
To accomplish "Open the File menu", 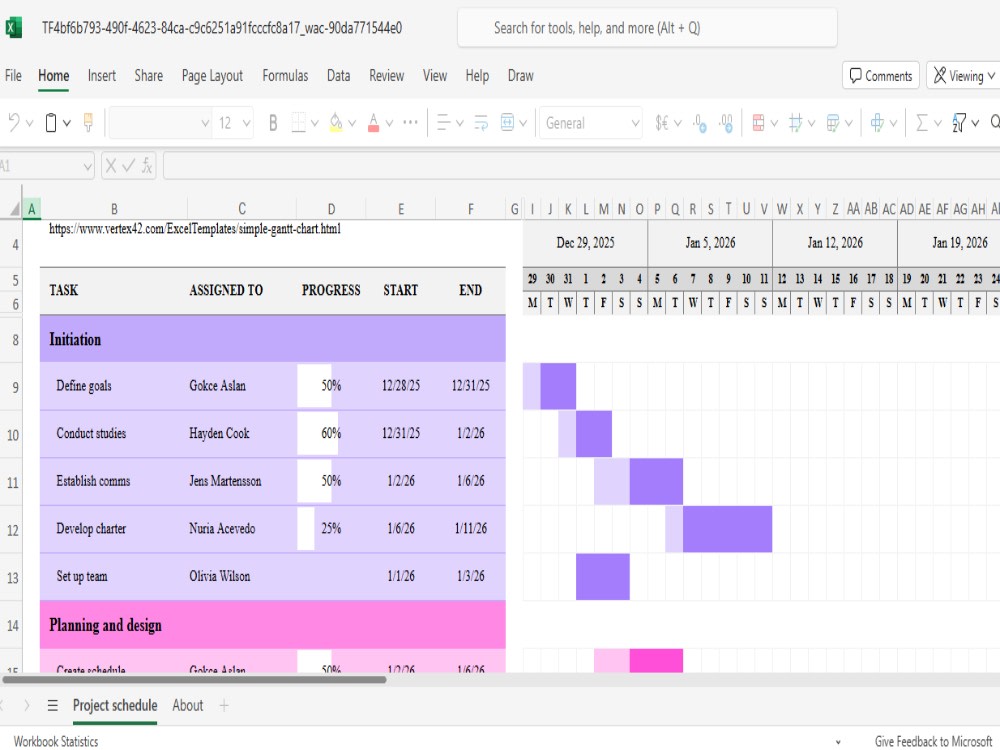I will click(13, 76).
